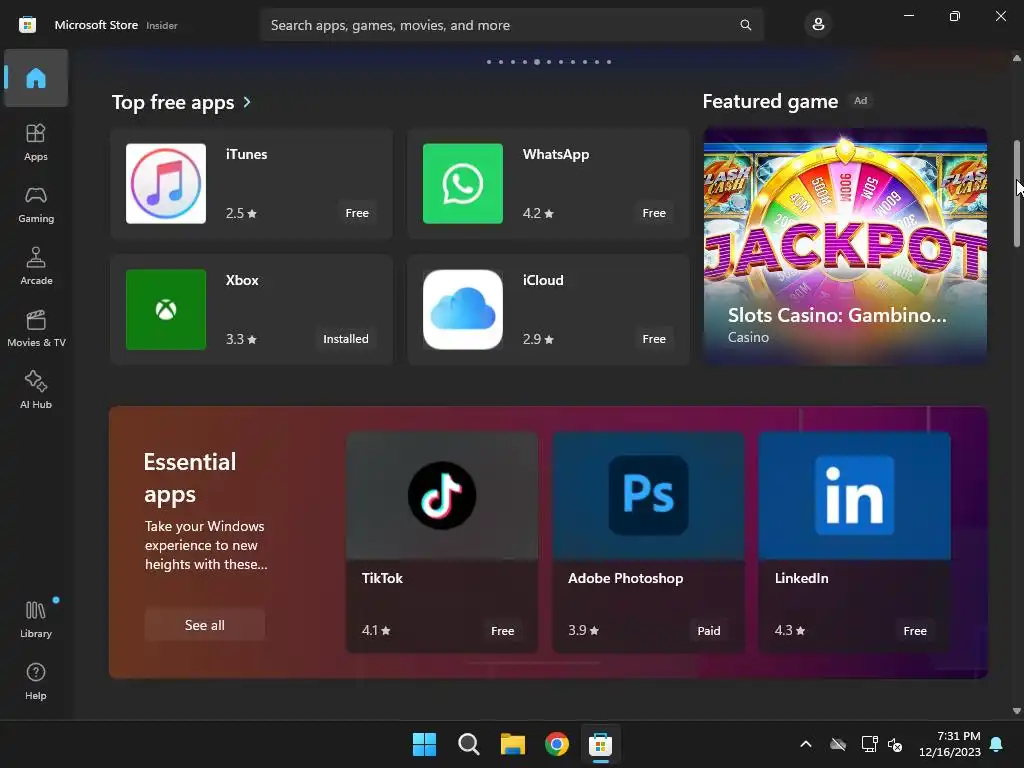This screenshot has height=768, width=1024.
Task: Open the iTunes app icon
Action: (x=166, y=184)
